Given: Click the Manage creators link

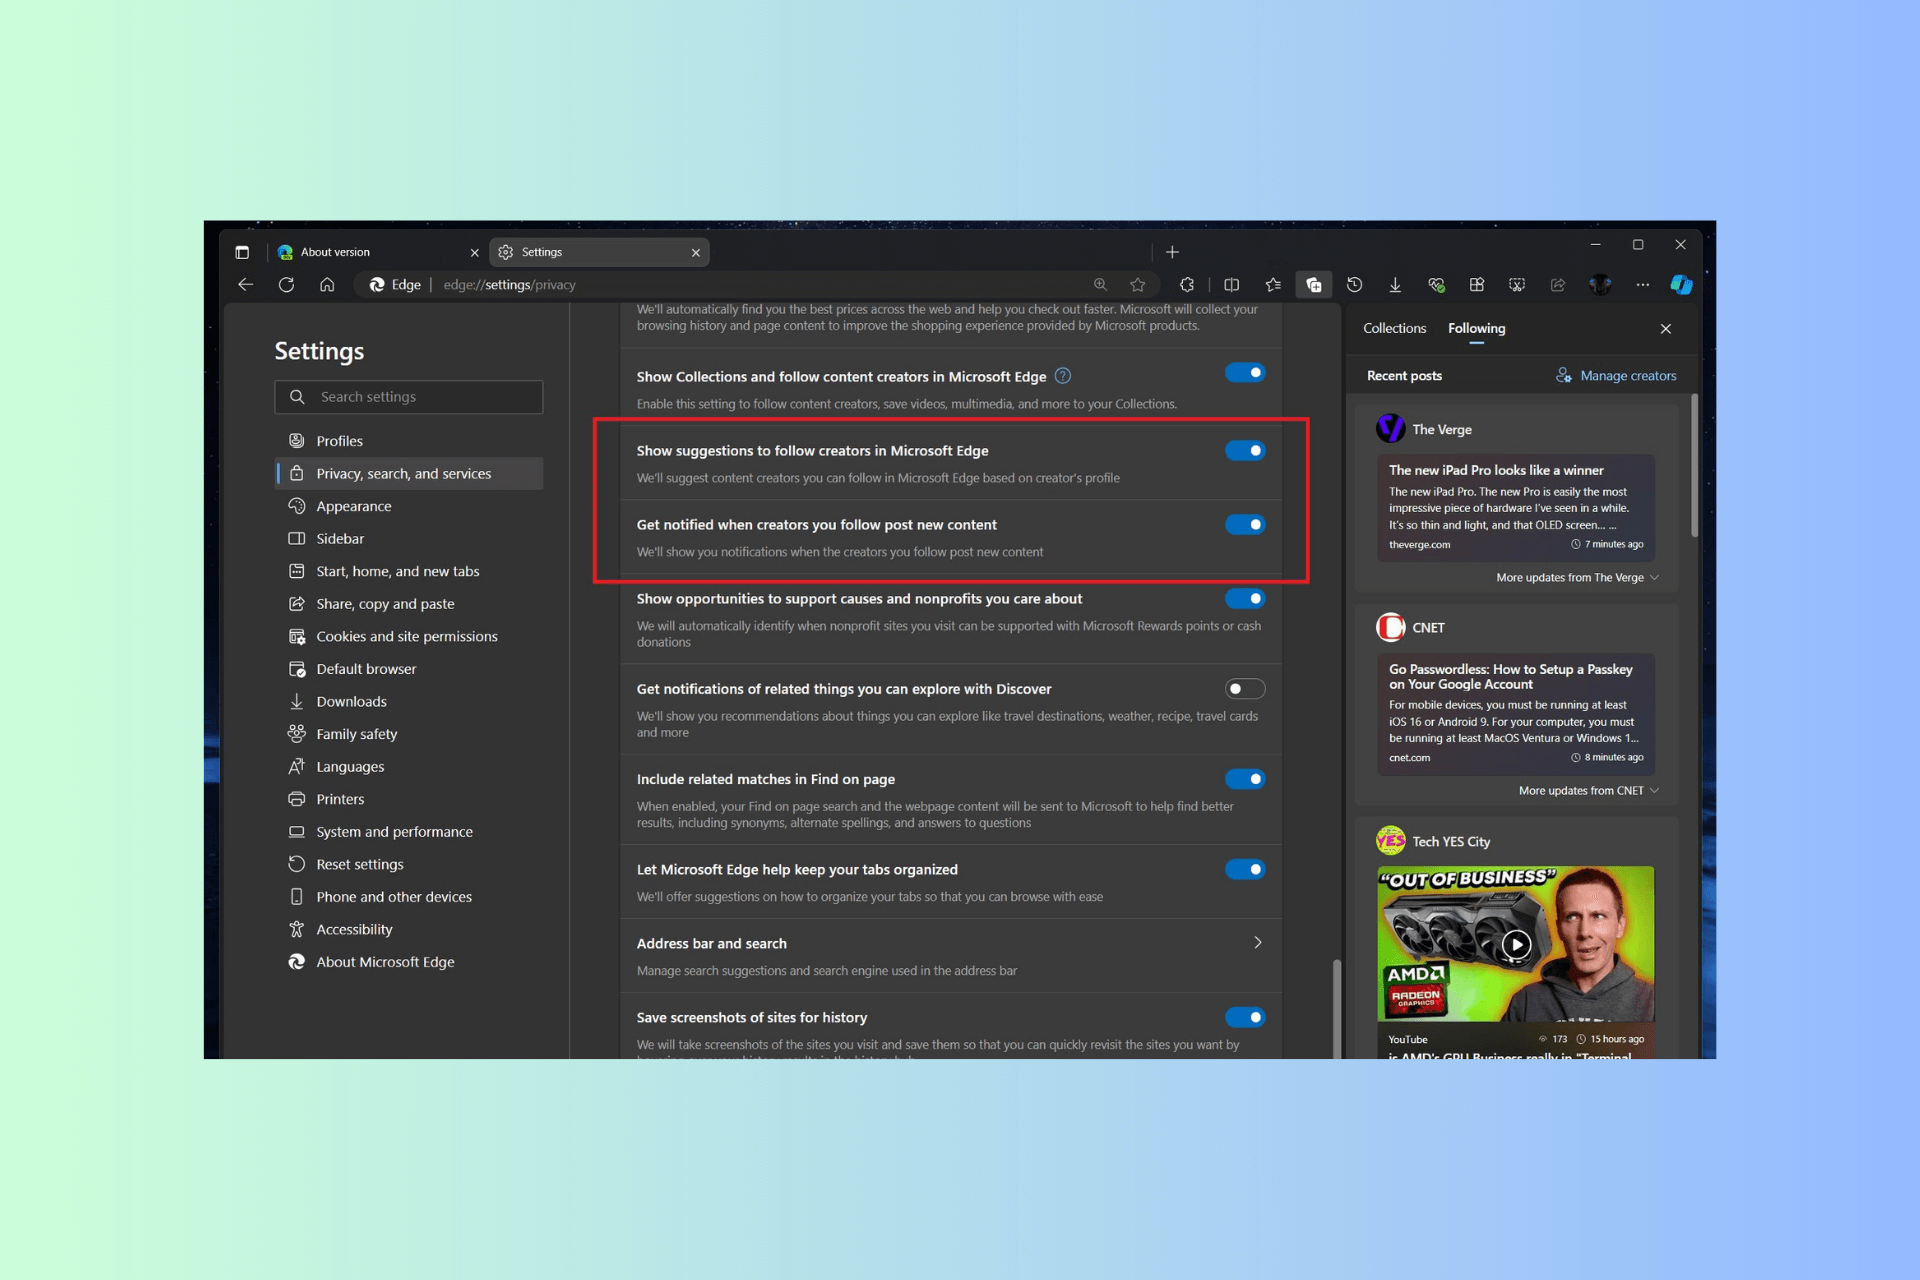Looking at the screenshot, I should [1616, 376].
